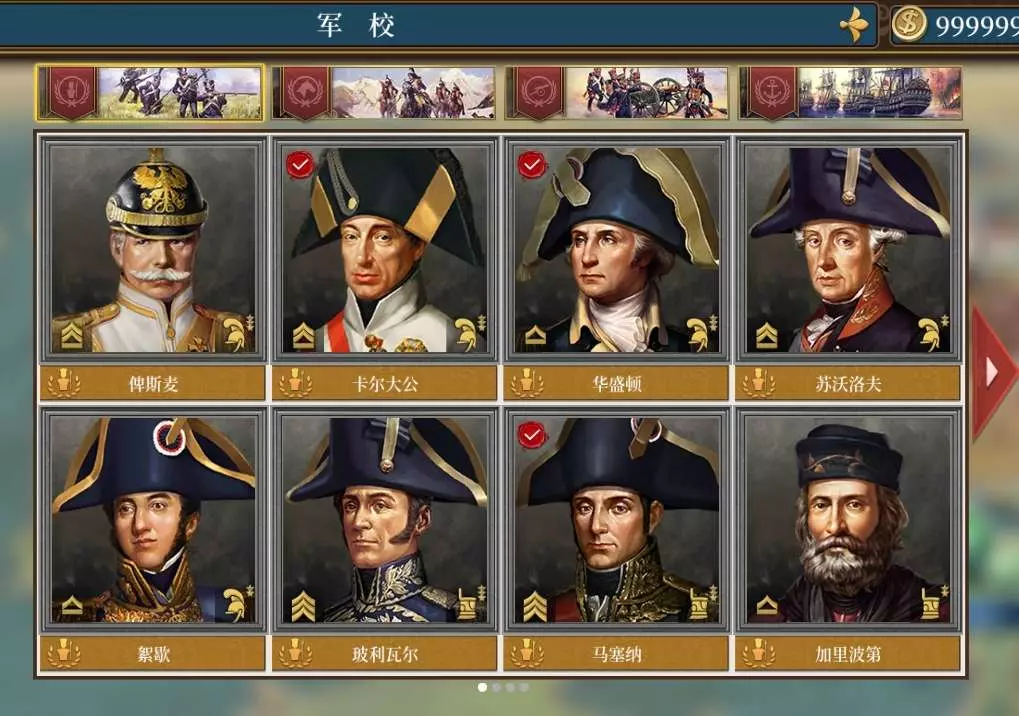Click the gold coin currency icon
1019x716 pixels.
pos(909,24)
